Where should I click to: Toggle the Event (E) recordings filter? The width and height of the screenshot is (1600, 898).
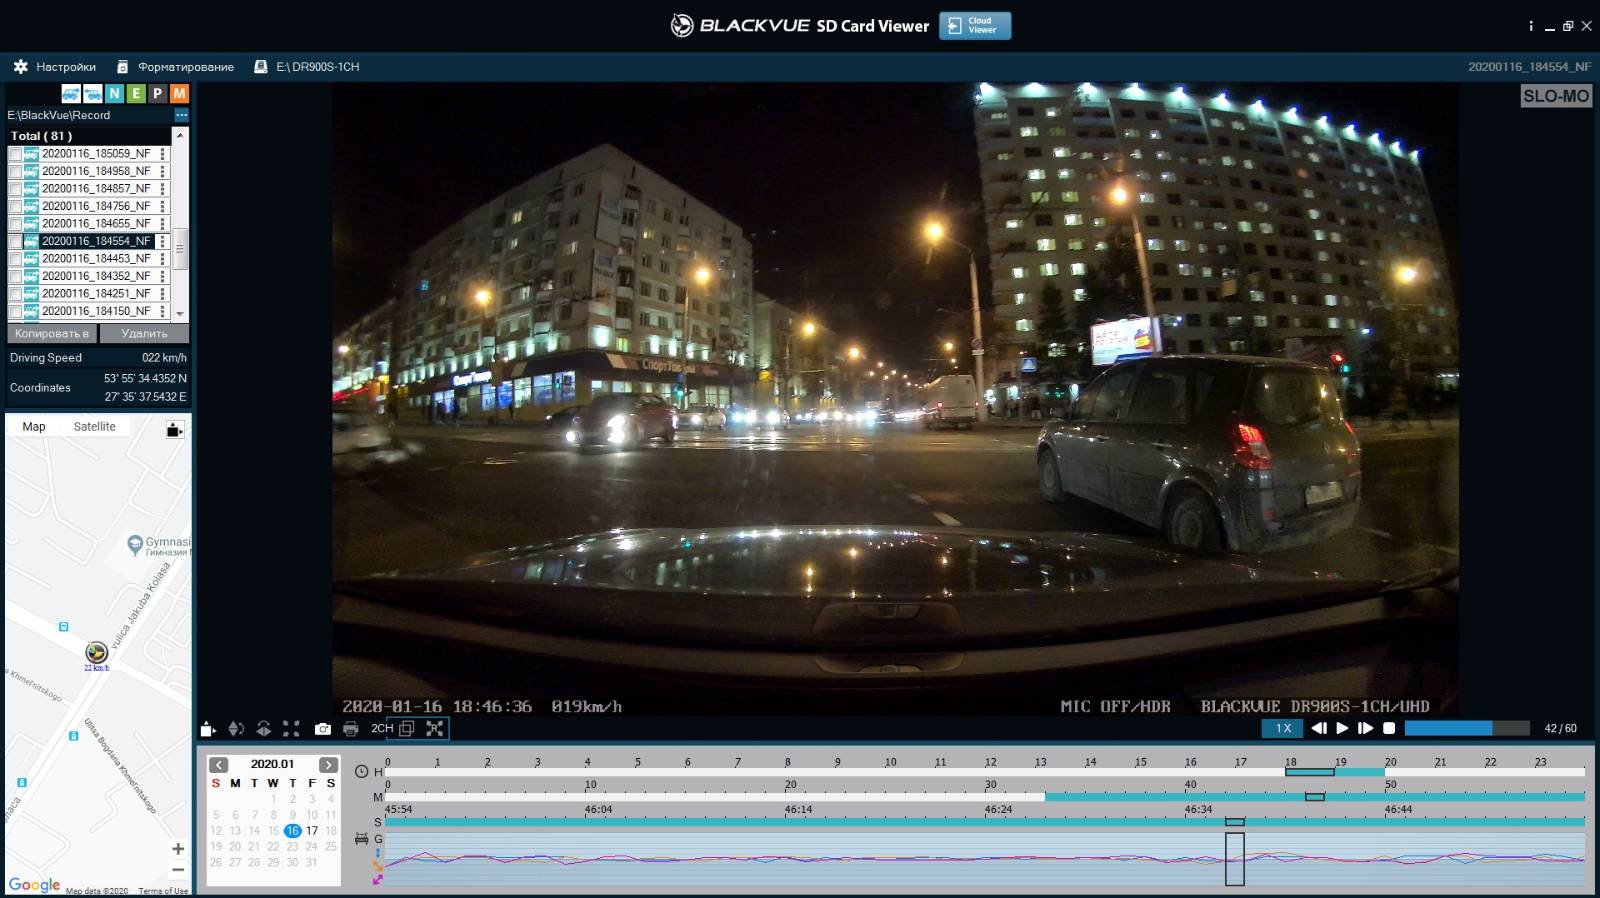pos(136,93)
